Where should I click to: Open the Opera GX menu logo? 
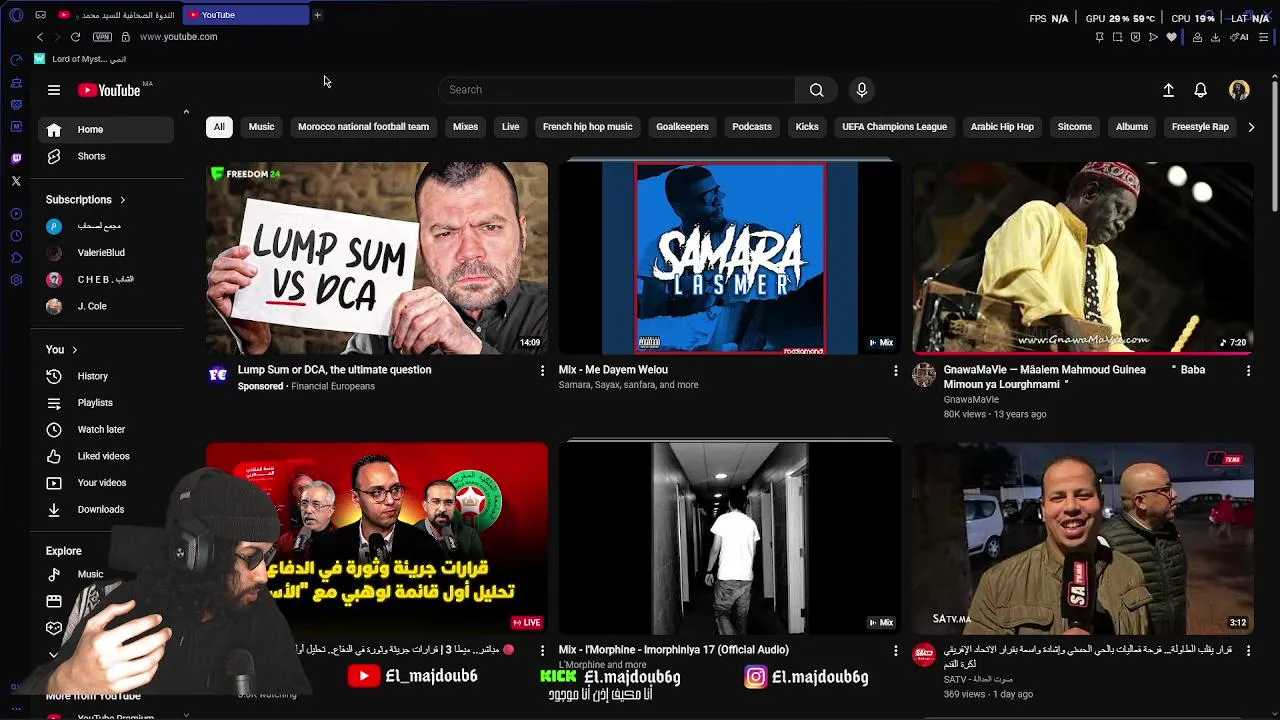16,15
